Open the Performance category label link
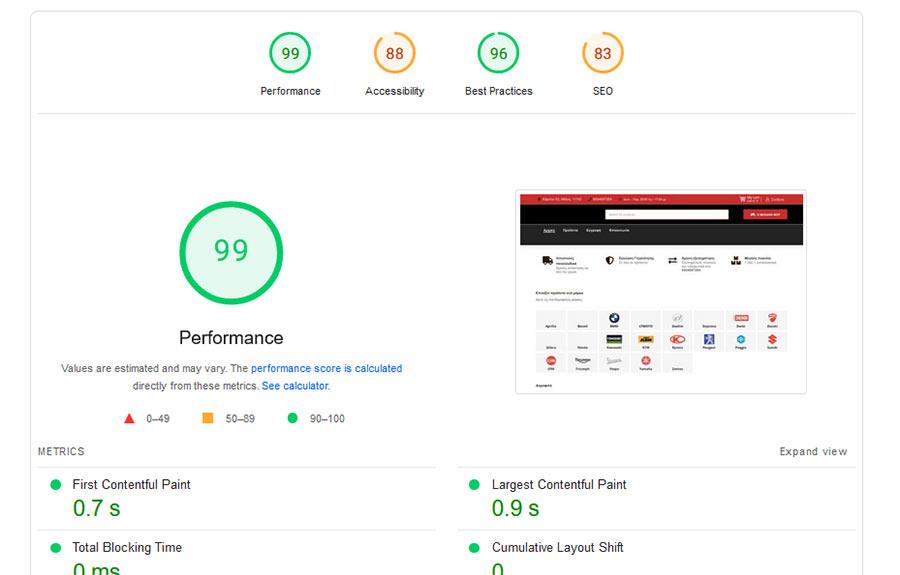 (x=290, y=91)
